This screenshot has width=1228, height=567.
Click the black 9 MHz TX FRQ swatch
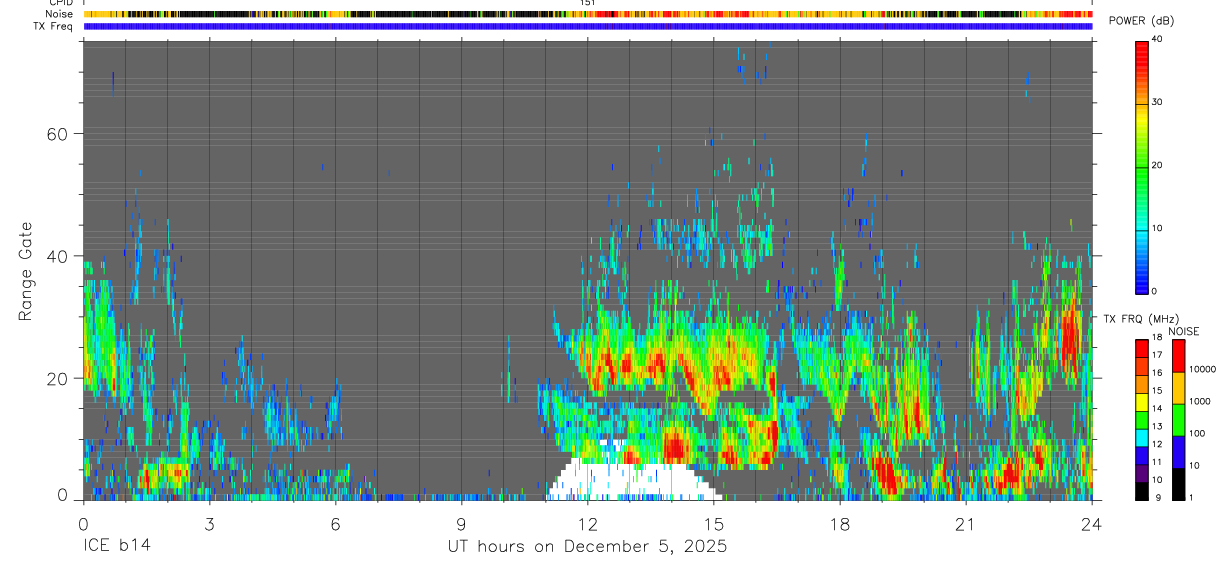pos(1142,491)
